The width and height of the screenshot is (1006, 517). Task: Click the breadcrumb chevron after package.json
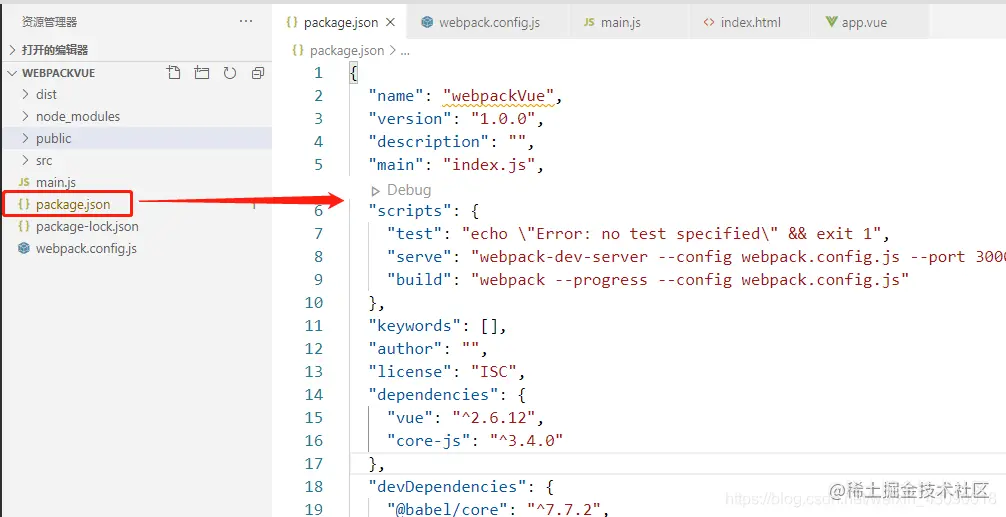[x=393, y=51]
